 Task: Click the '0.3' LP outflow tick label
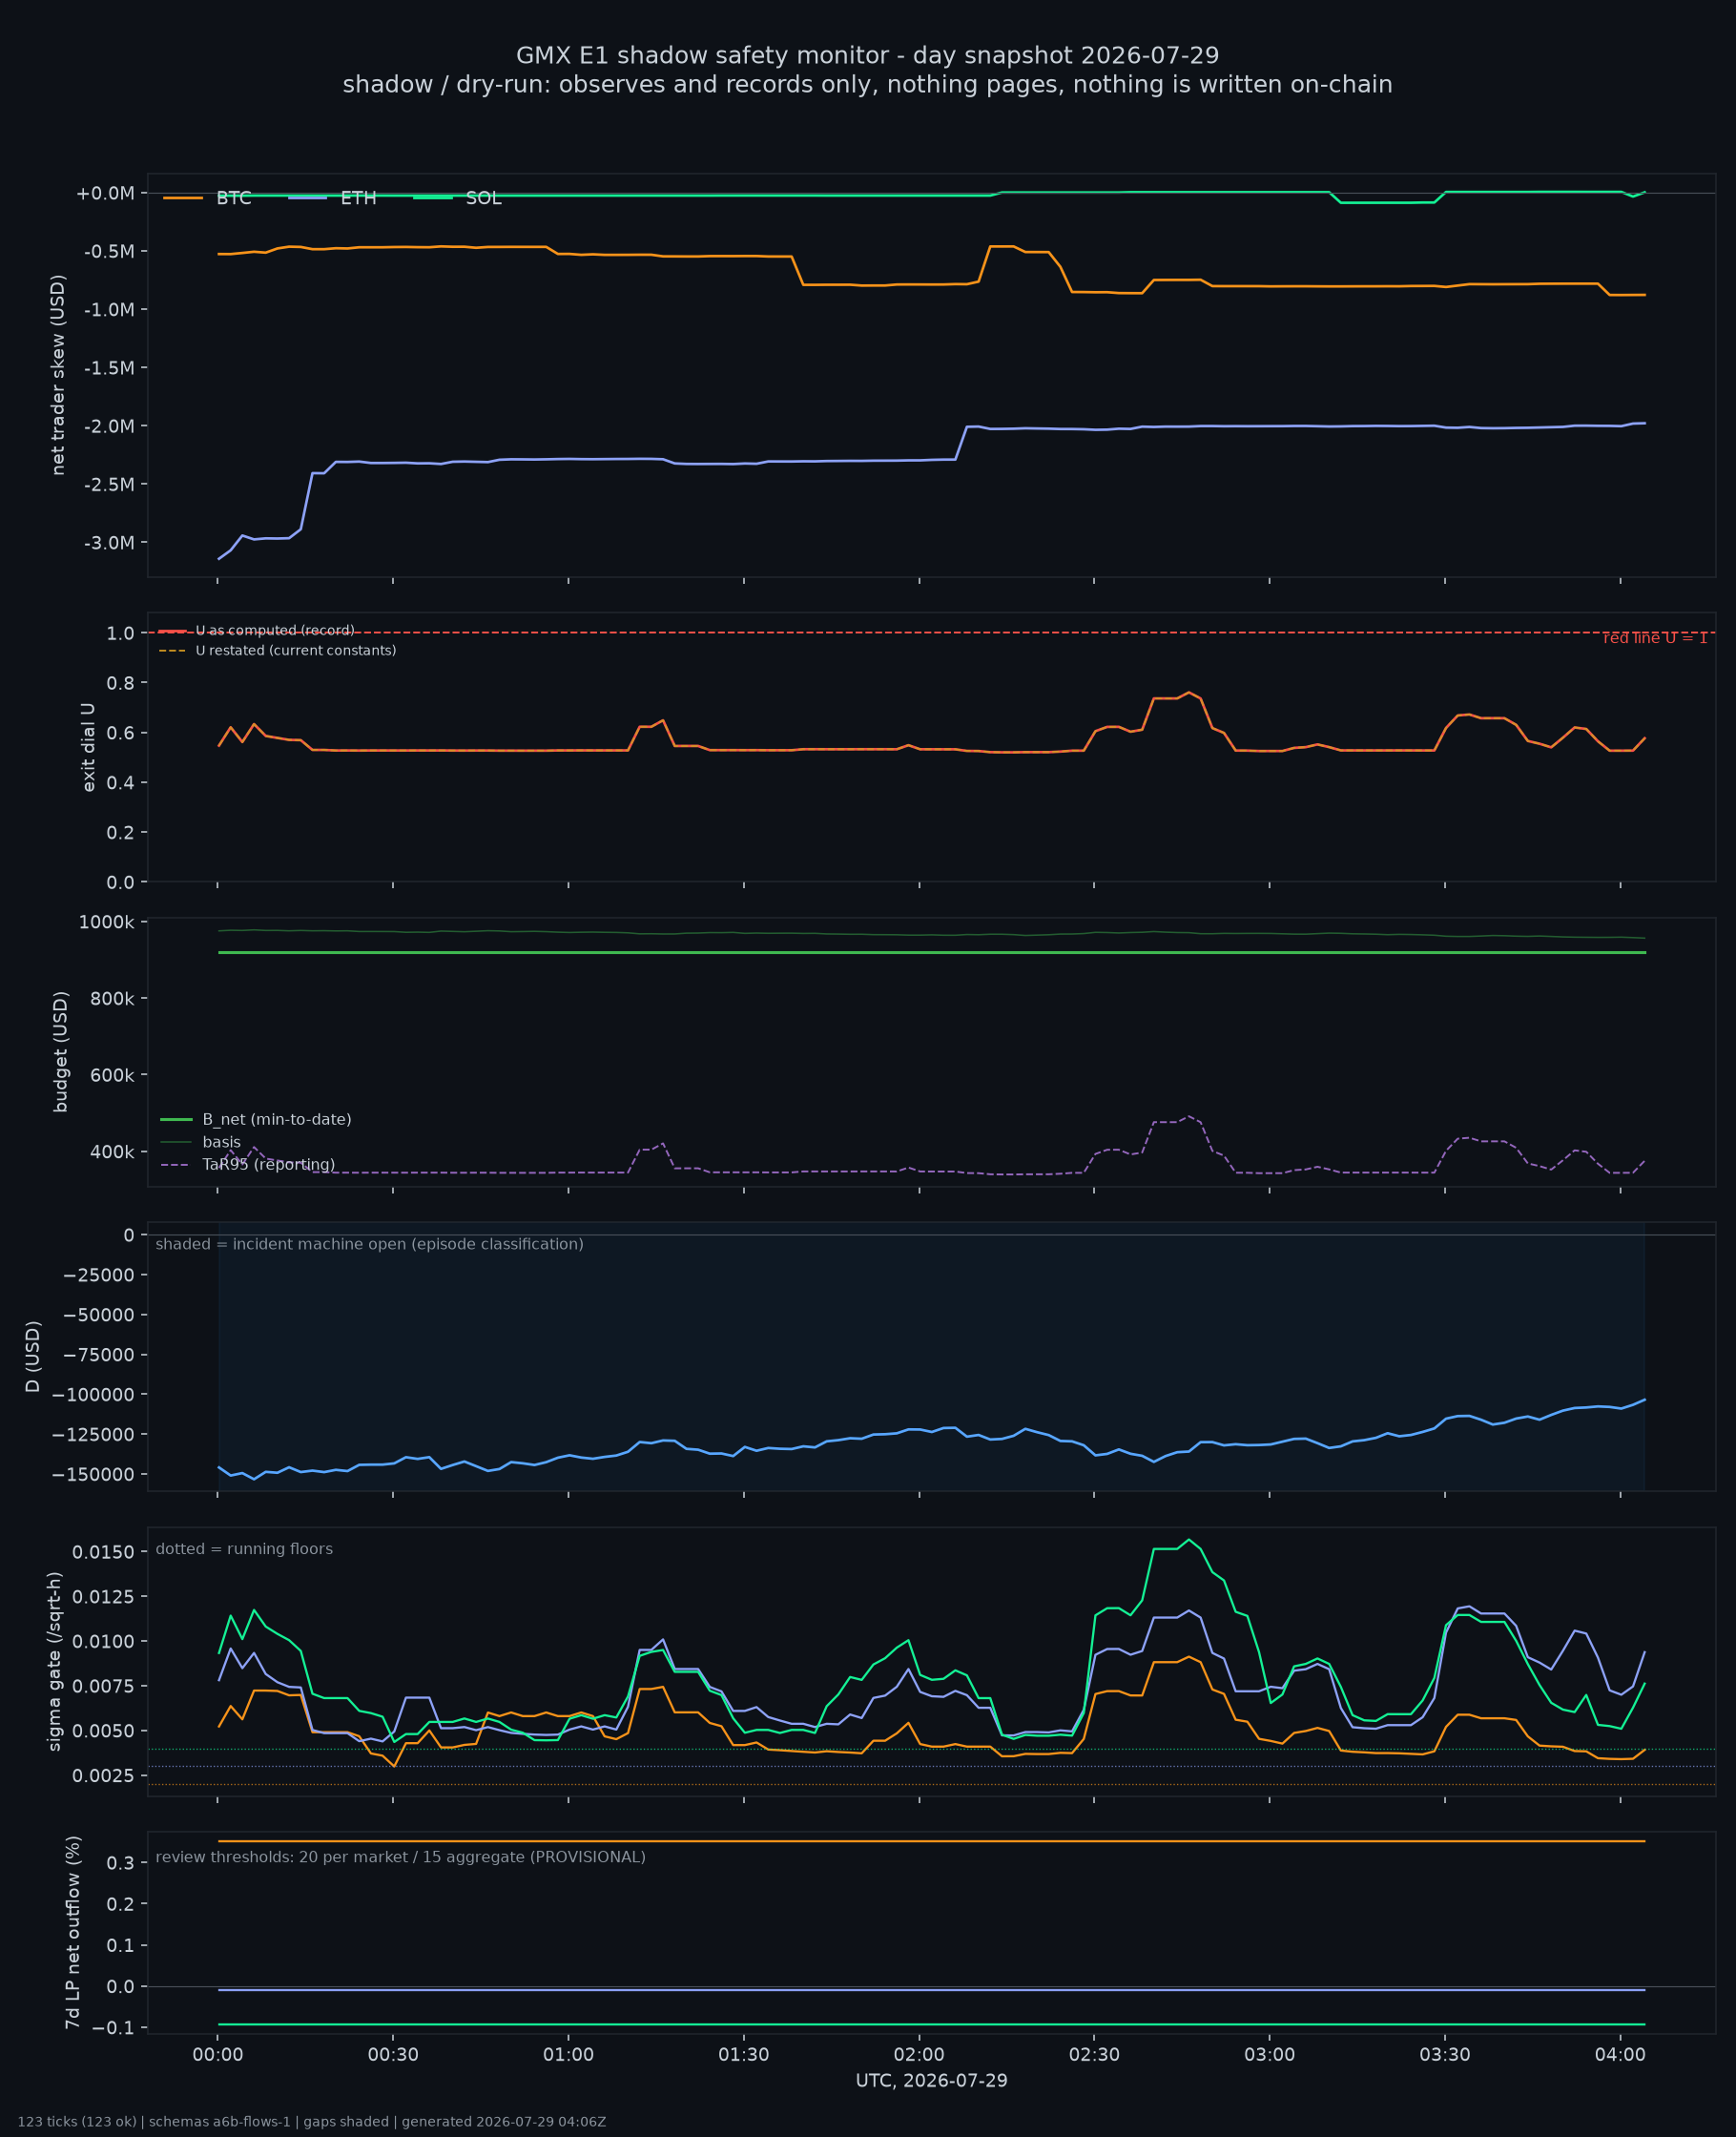point(120,1863)
